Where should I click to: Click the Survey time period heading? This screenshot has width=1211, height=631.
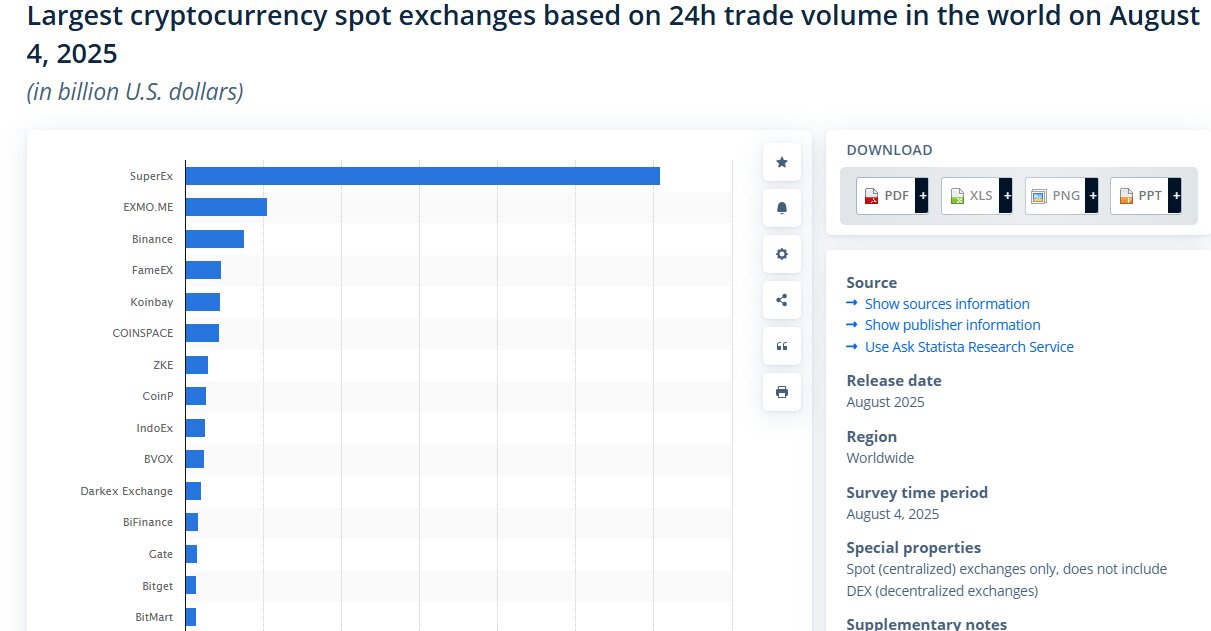[x=917, y=492]
